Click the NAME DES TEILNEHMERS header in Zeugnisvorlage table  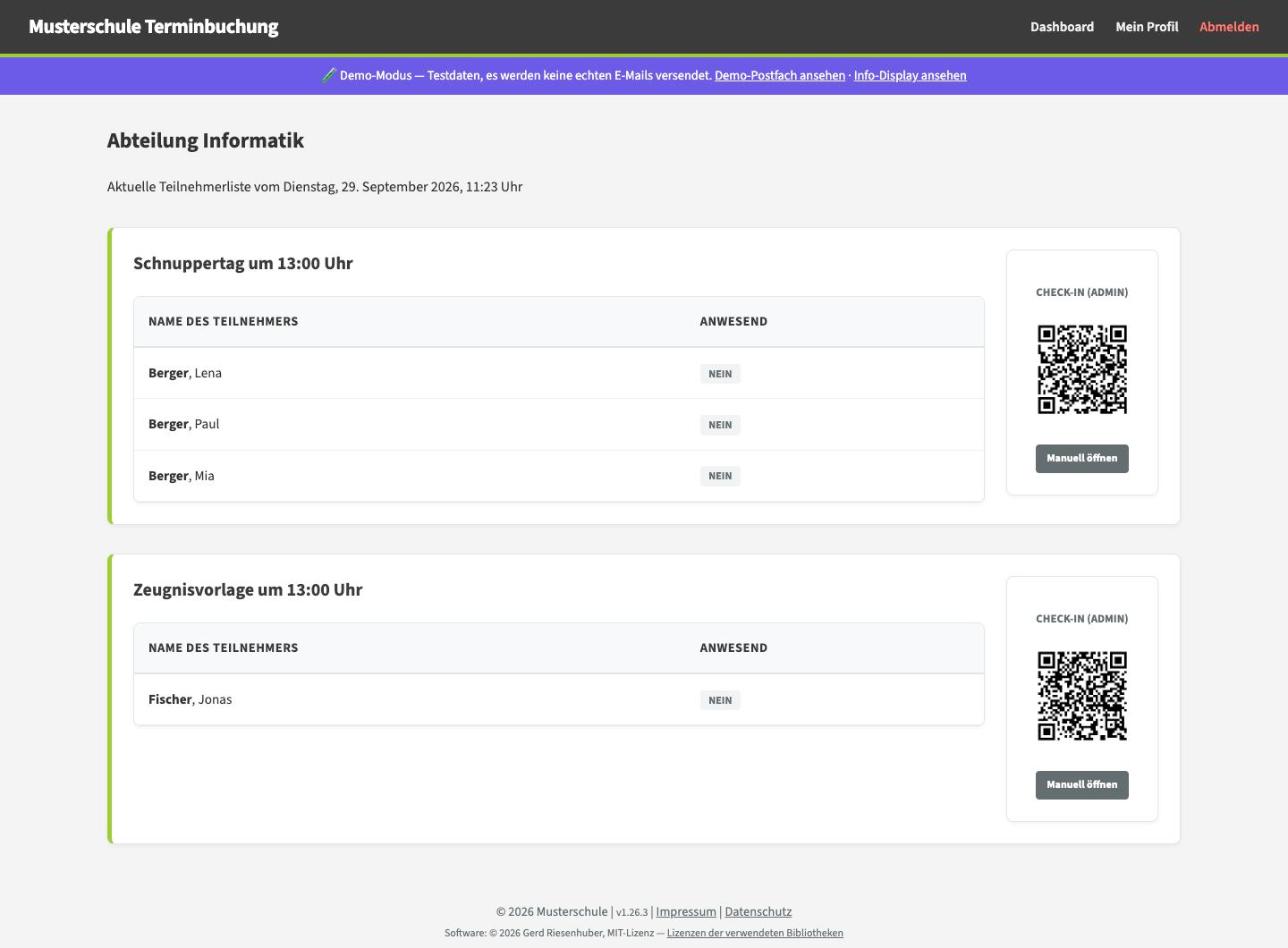click(x=223, y=648)
